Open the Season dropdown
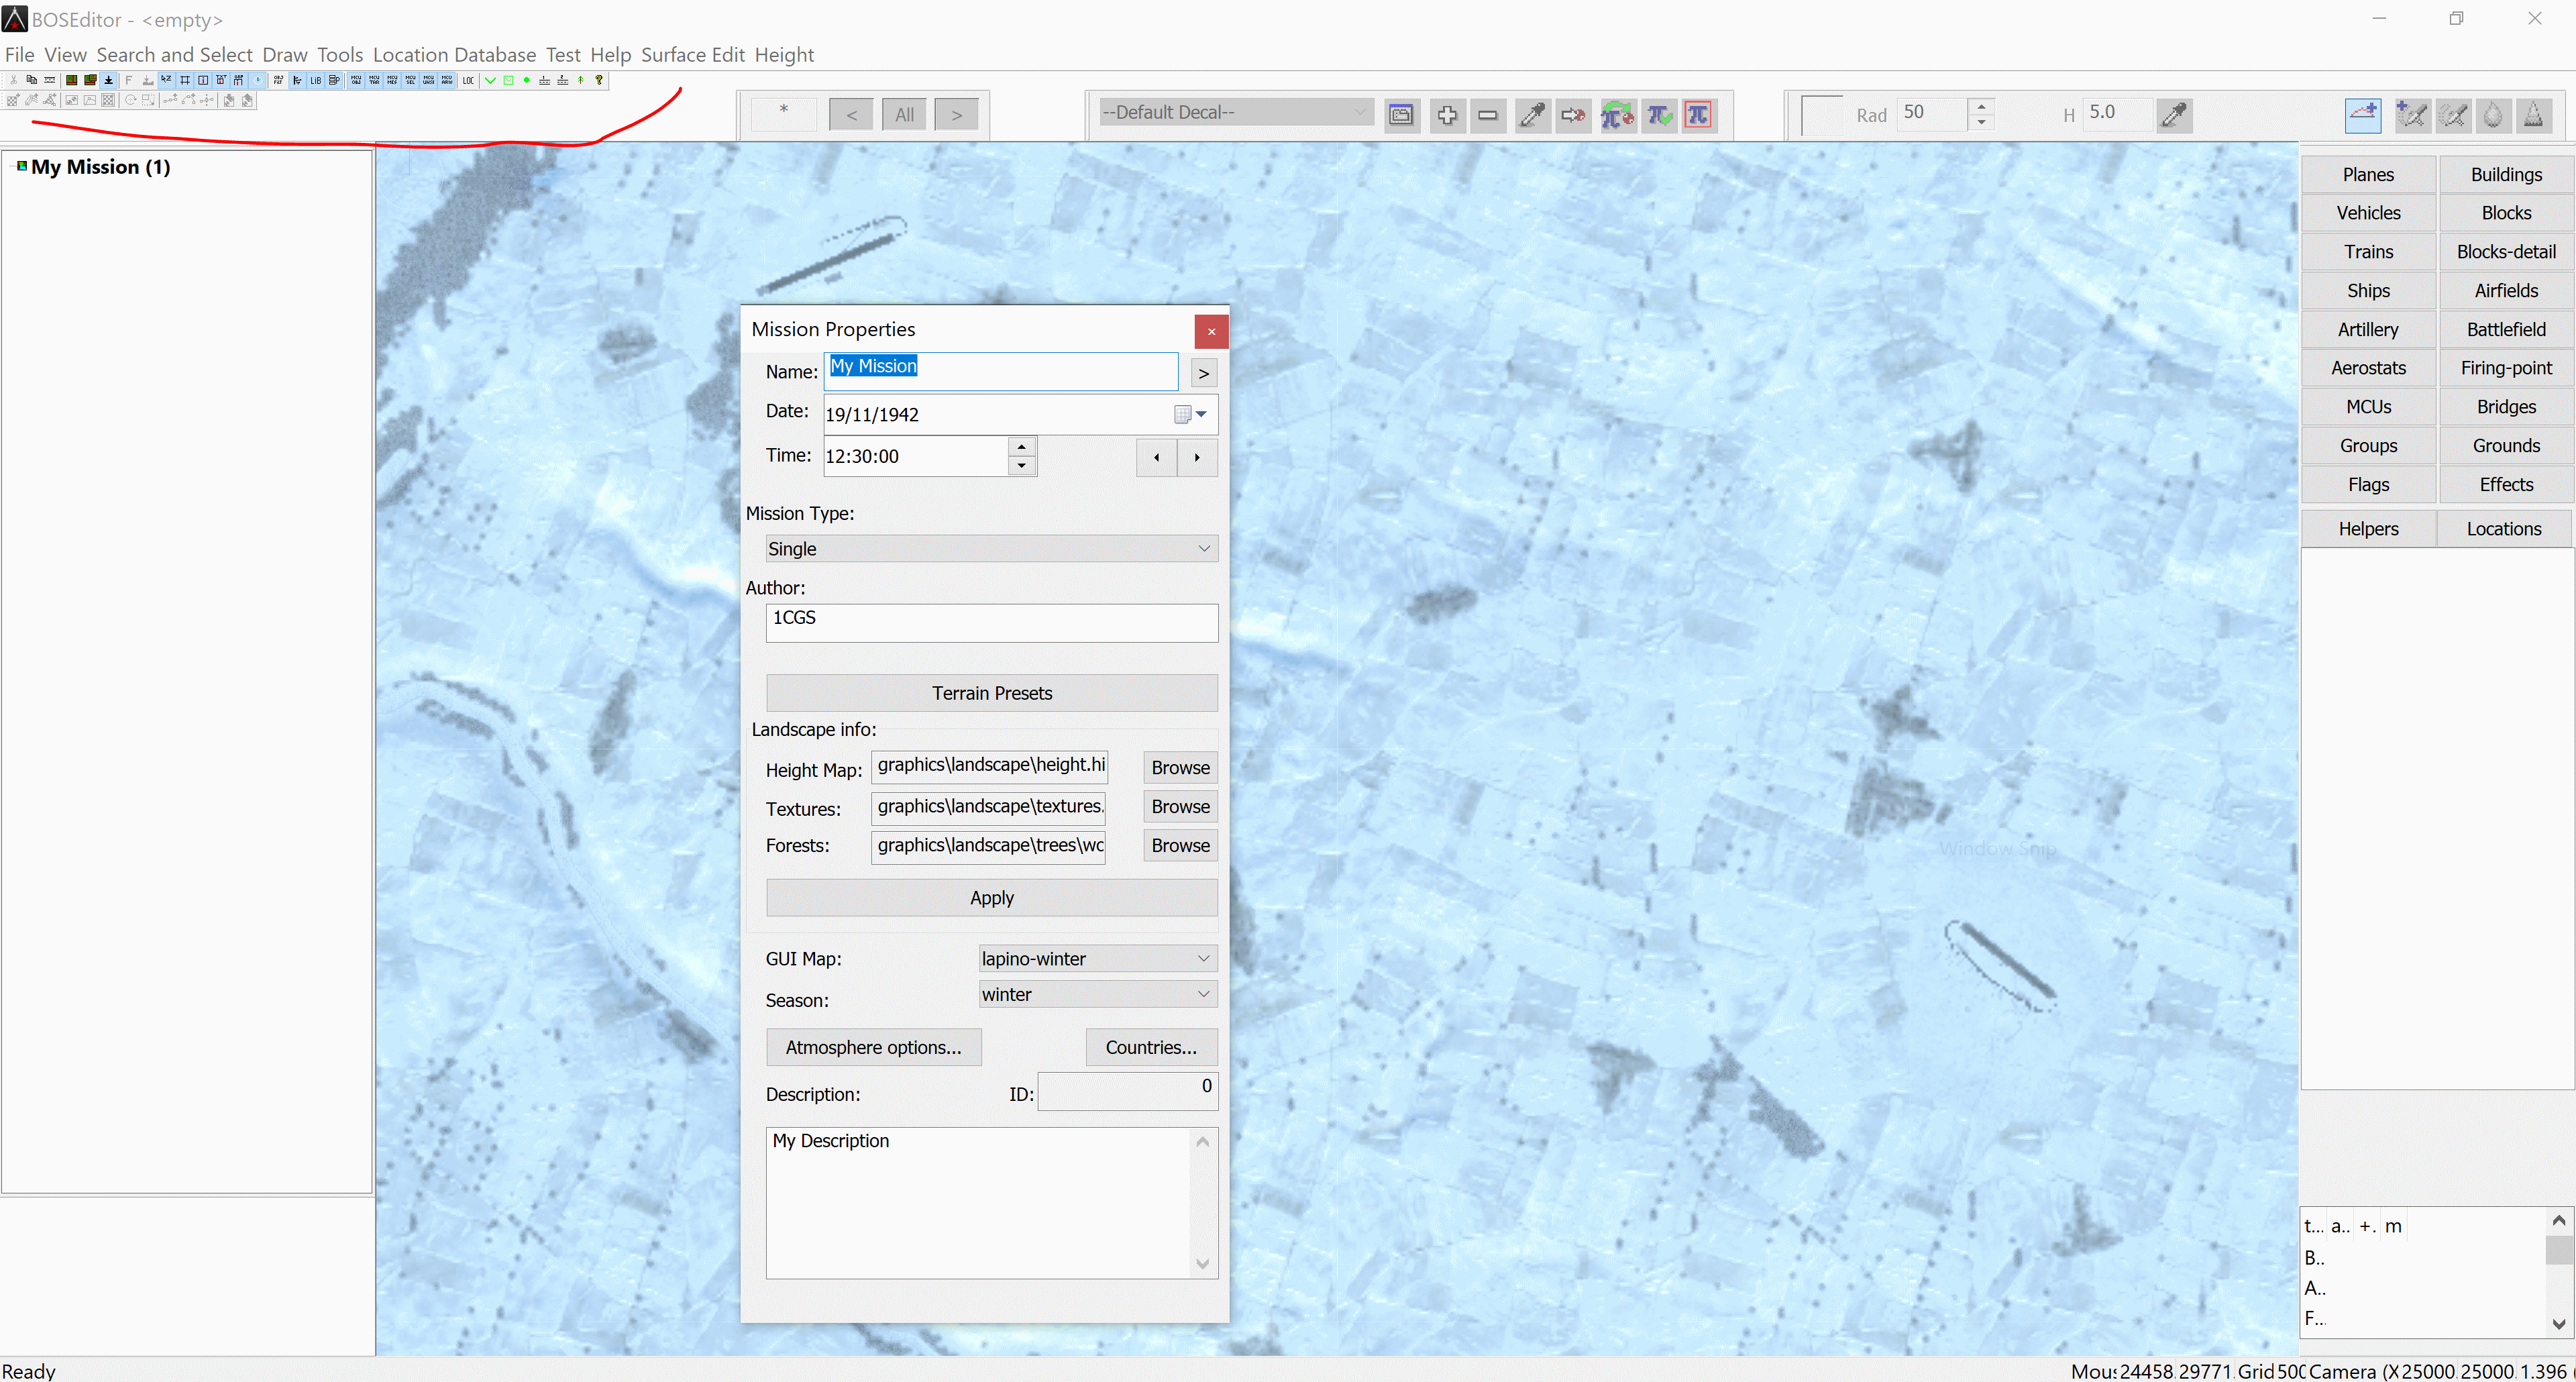 click(x=1096, y=994)
